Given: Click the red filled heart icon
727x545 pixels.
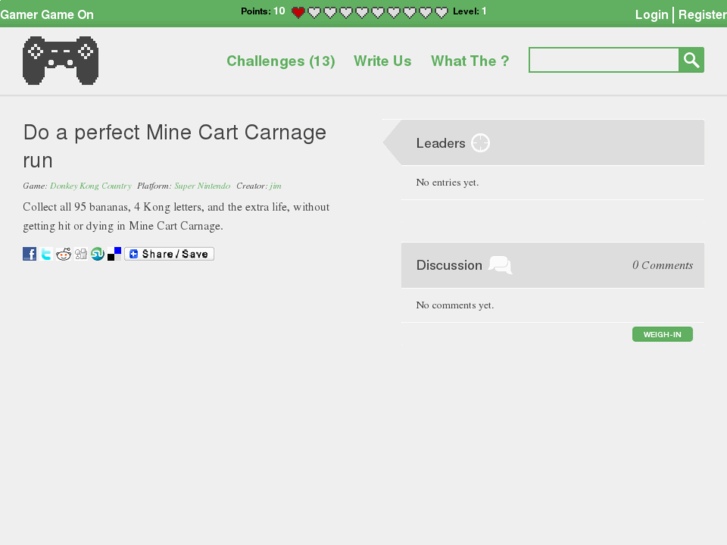Looking at the screenshot, I should [298, 13].
